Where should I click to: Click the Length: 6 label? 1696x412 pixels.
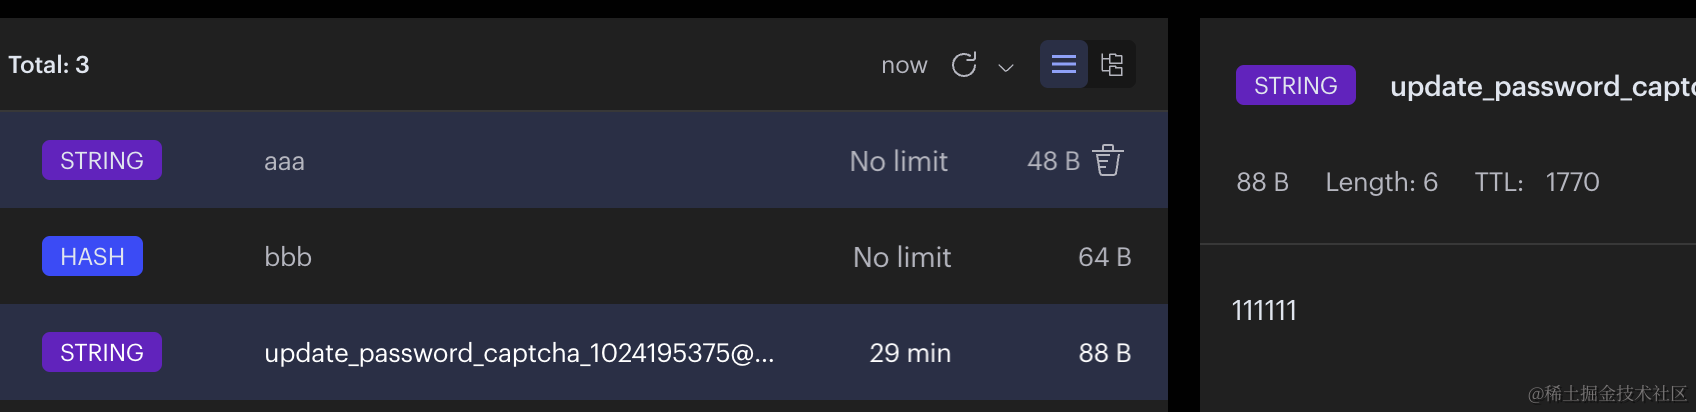click(x=1381, y=182)
